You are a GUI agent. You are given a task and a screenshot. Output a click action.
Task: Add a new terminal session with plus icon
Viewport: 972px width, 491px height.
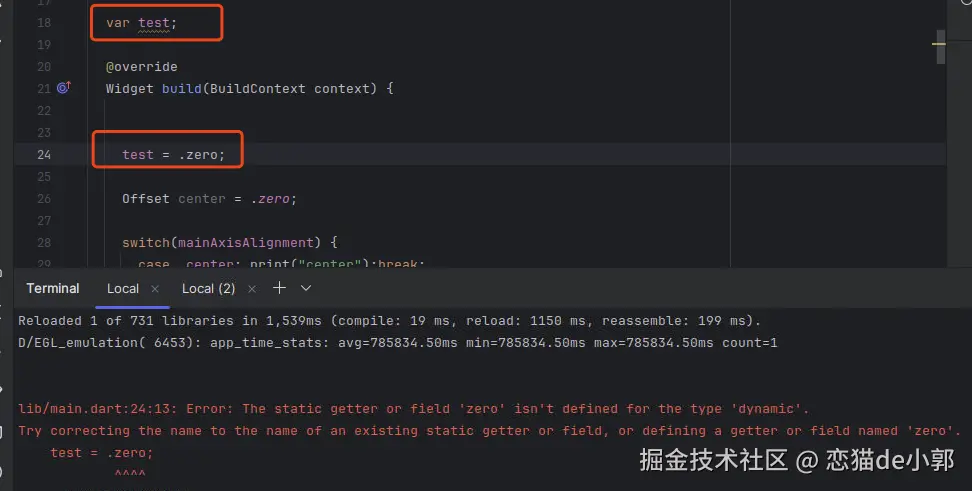(279, 288)
